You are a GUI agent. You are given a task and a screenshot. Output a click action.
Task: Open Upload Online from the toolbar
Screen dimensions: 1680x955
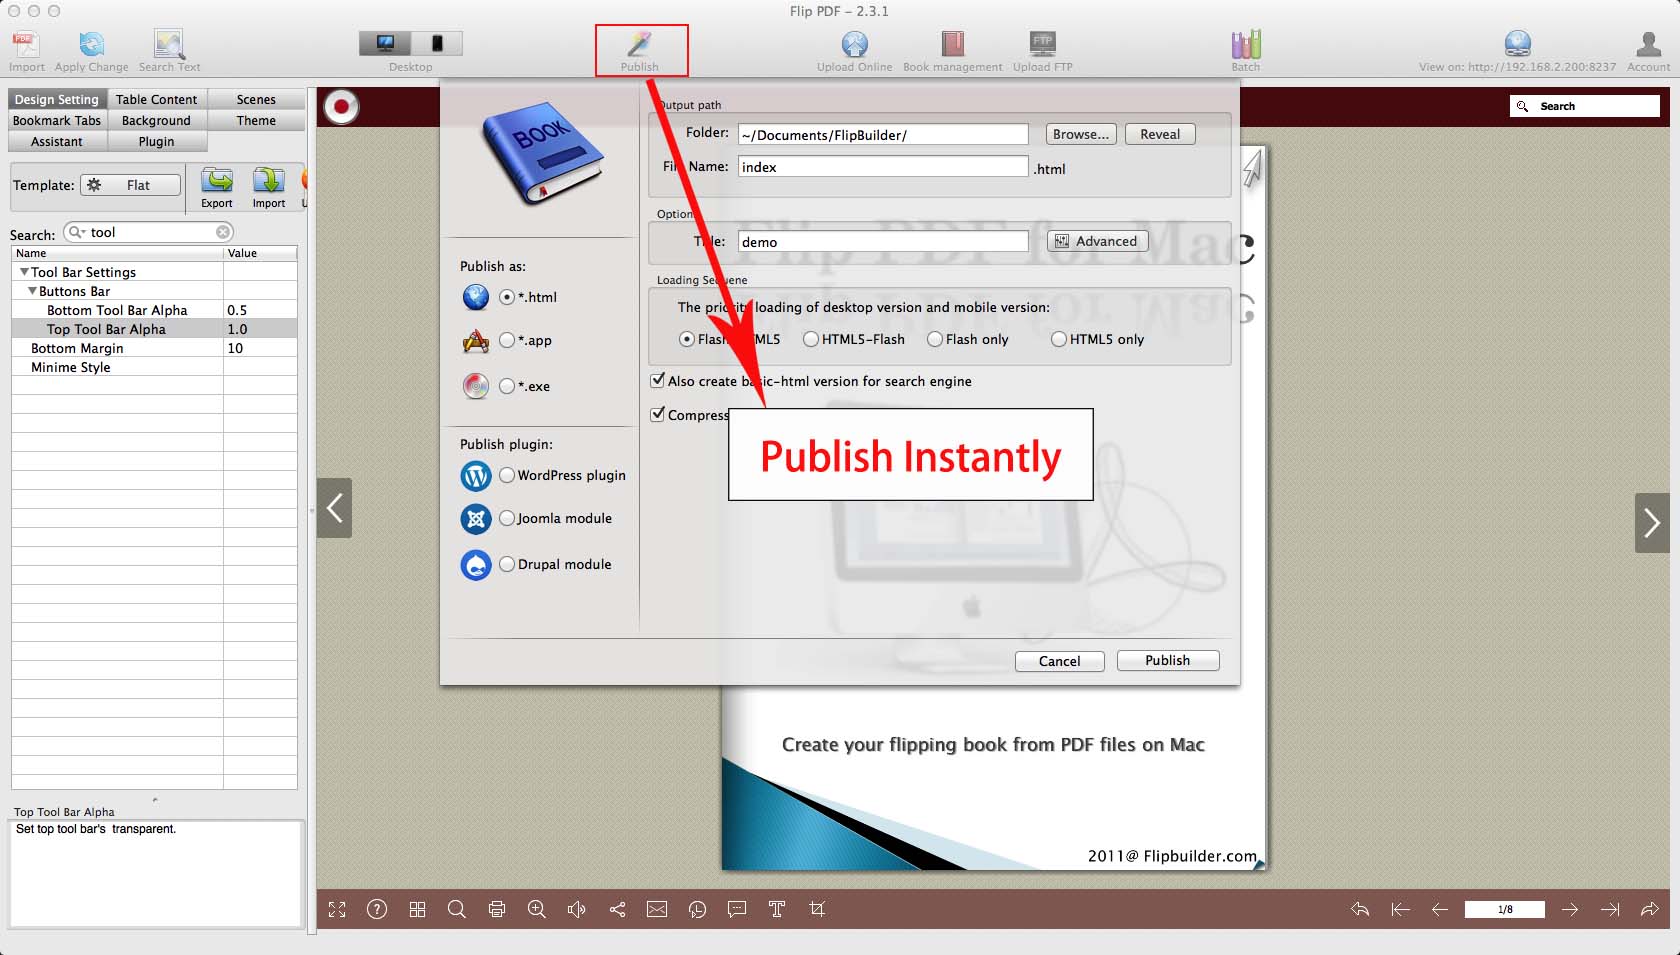pyautogui.click(x=854, y=46)
